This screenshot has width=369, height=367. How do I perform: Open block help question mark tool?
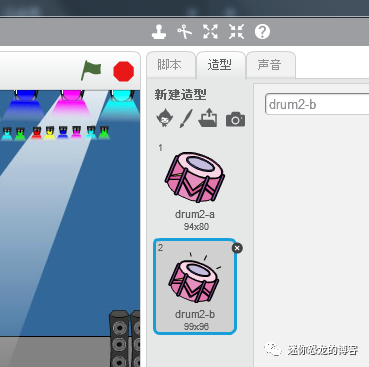[x=262, y=32]
